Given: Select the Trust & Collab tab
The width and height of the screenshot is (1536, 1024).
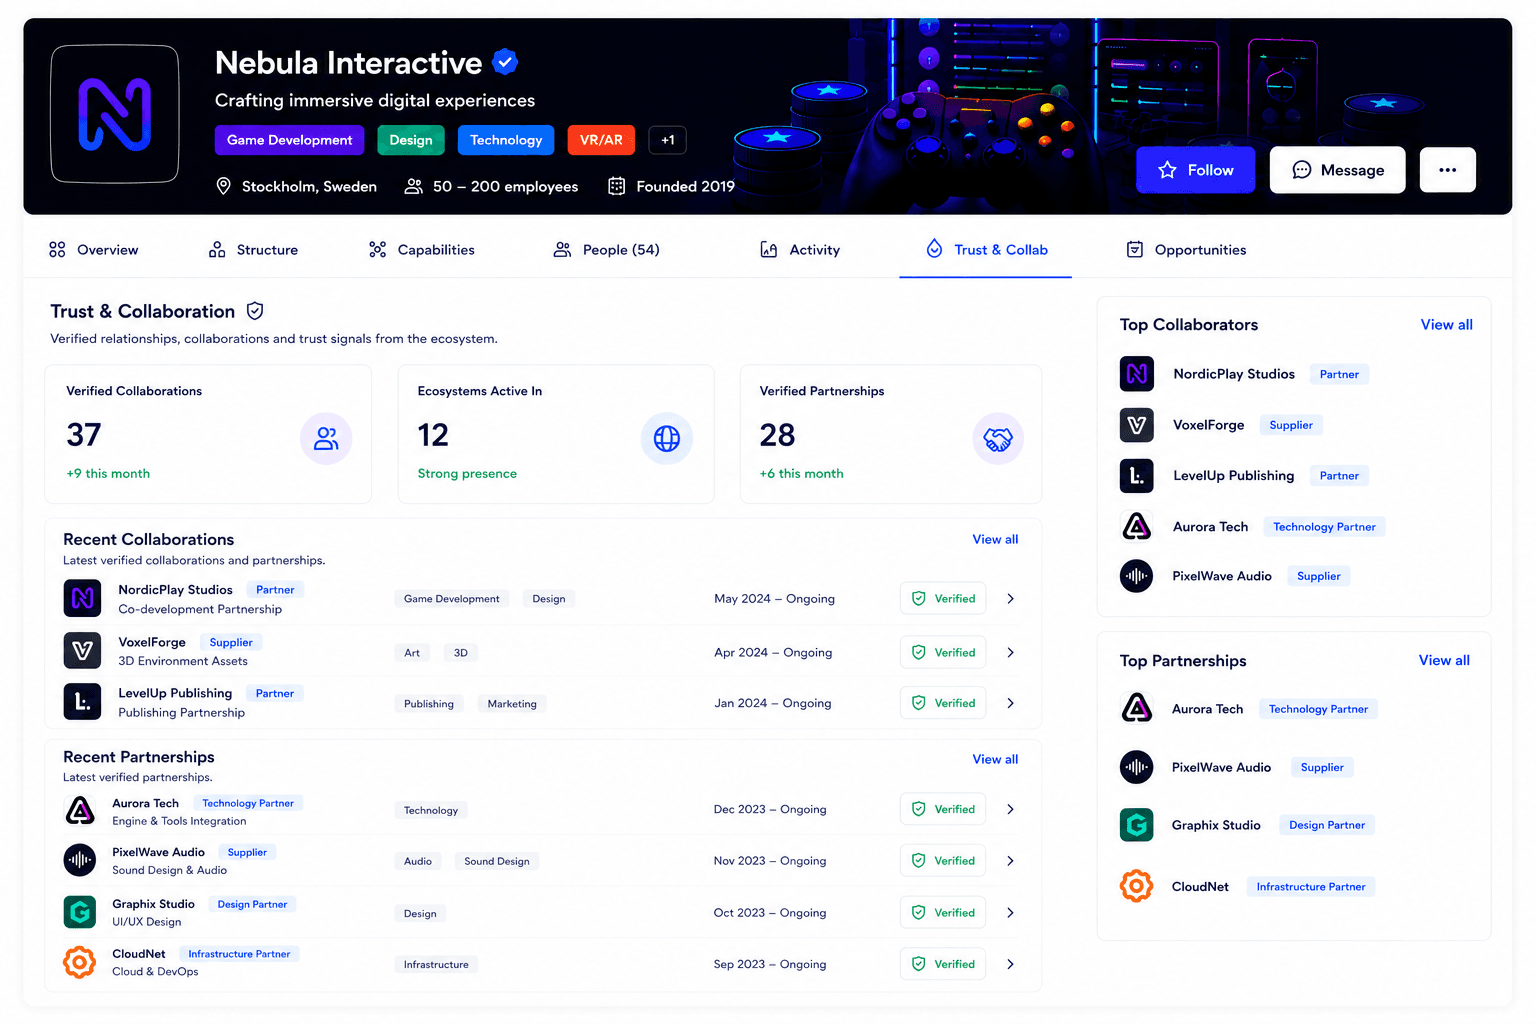Looking at the screenshot, I should pyautogui.click(x=986, y=250).
